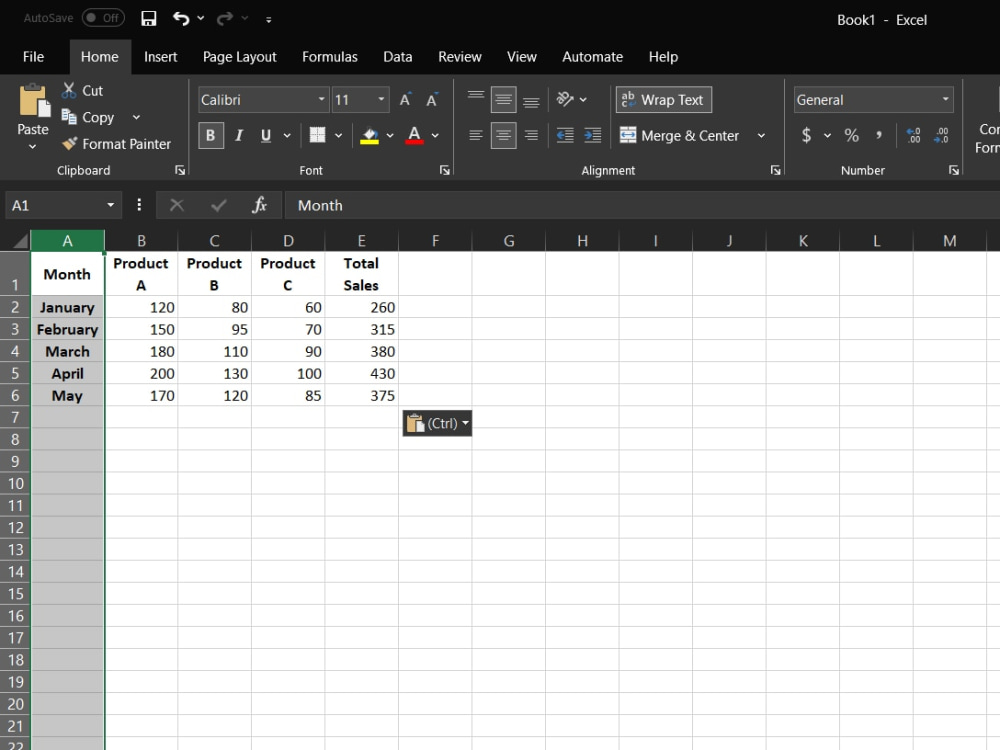Open the File tab
1000x750 pixels.
click(33, 57)
